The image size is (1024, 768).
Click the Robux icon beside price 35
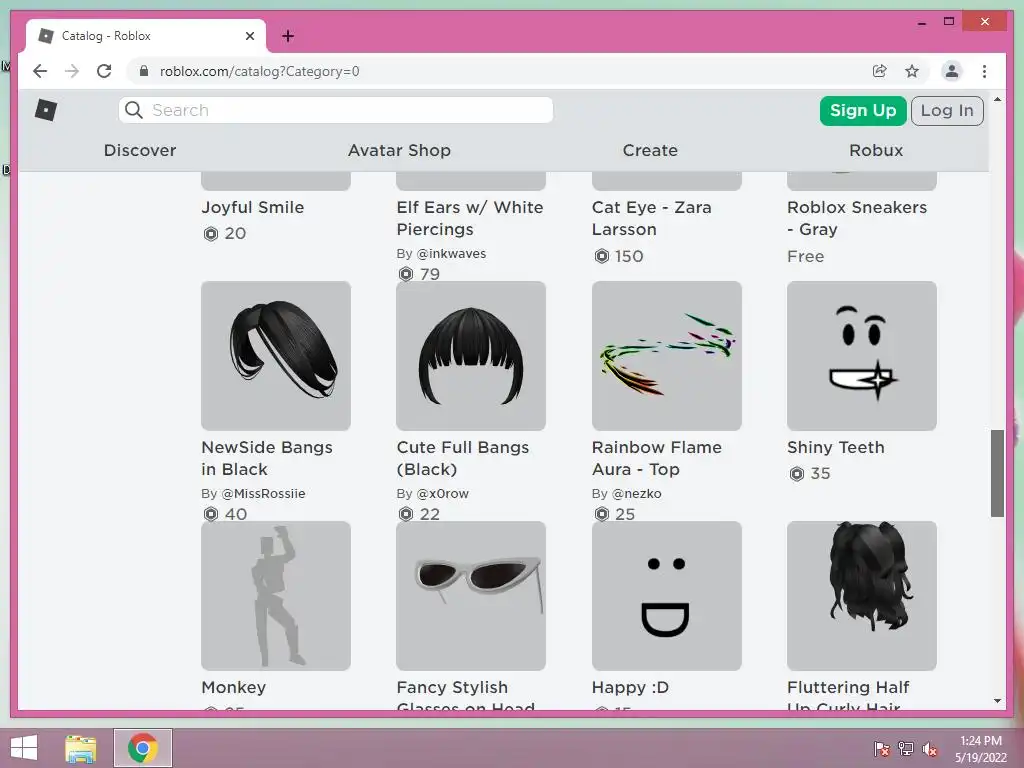[x=797, y=473]
